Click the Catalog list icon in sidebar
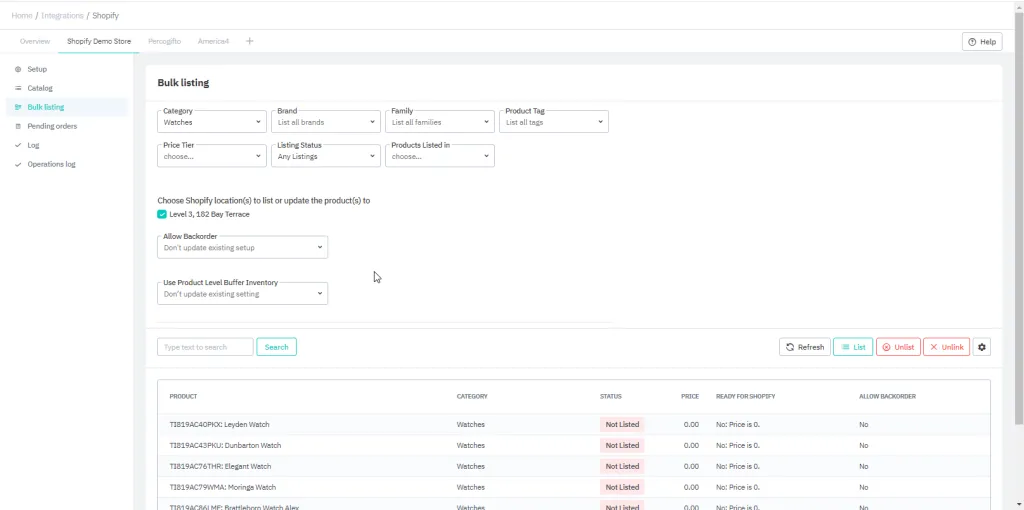1024x510 pixels. [x=18, y=88]
